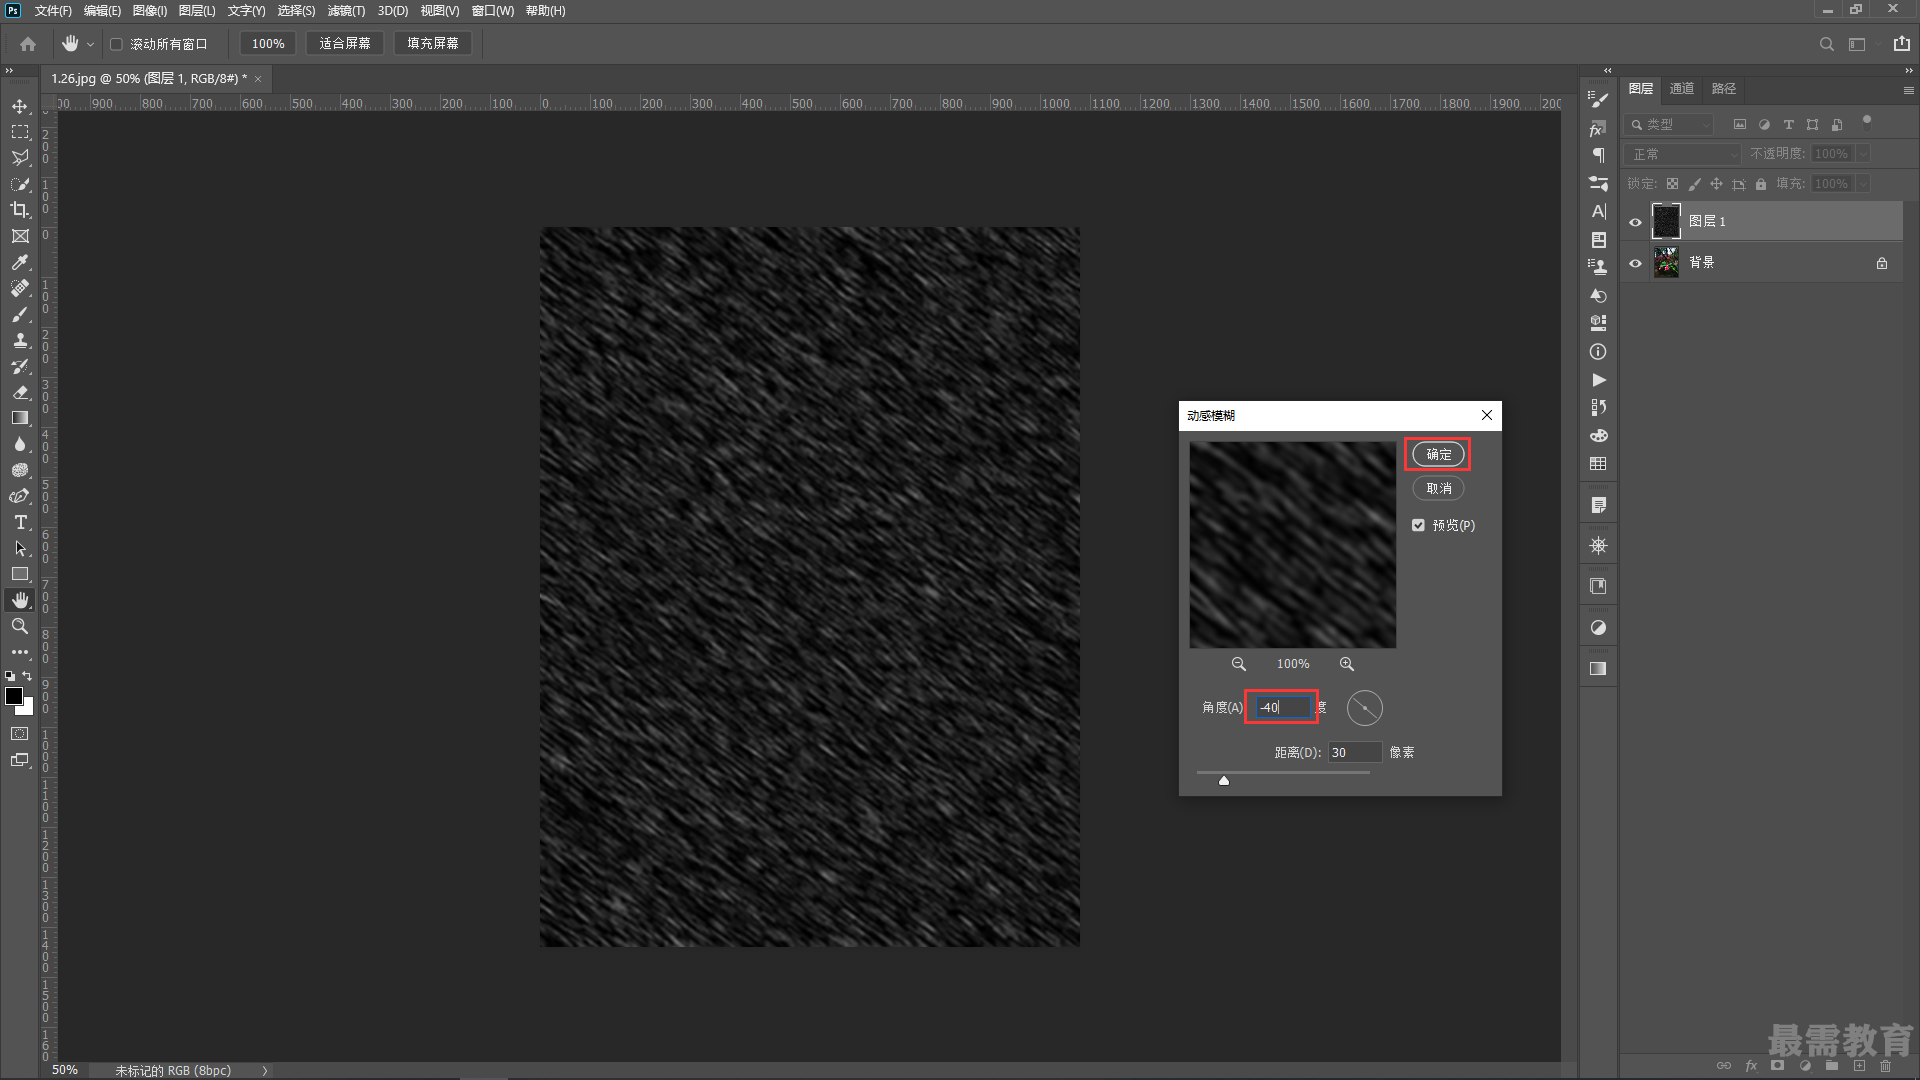Open the 窗口(W) menu
Image resolution: width=1920 pixels, height=1080 pixels.
[x=493, y=11]
